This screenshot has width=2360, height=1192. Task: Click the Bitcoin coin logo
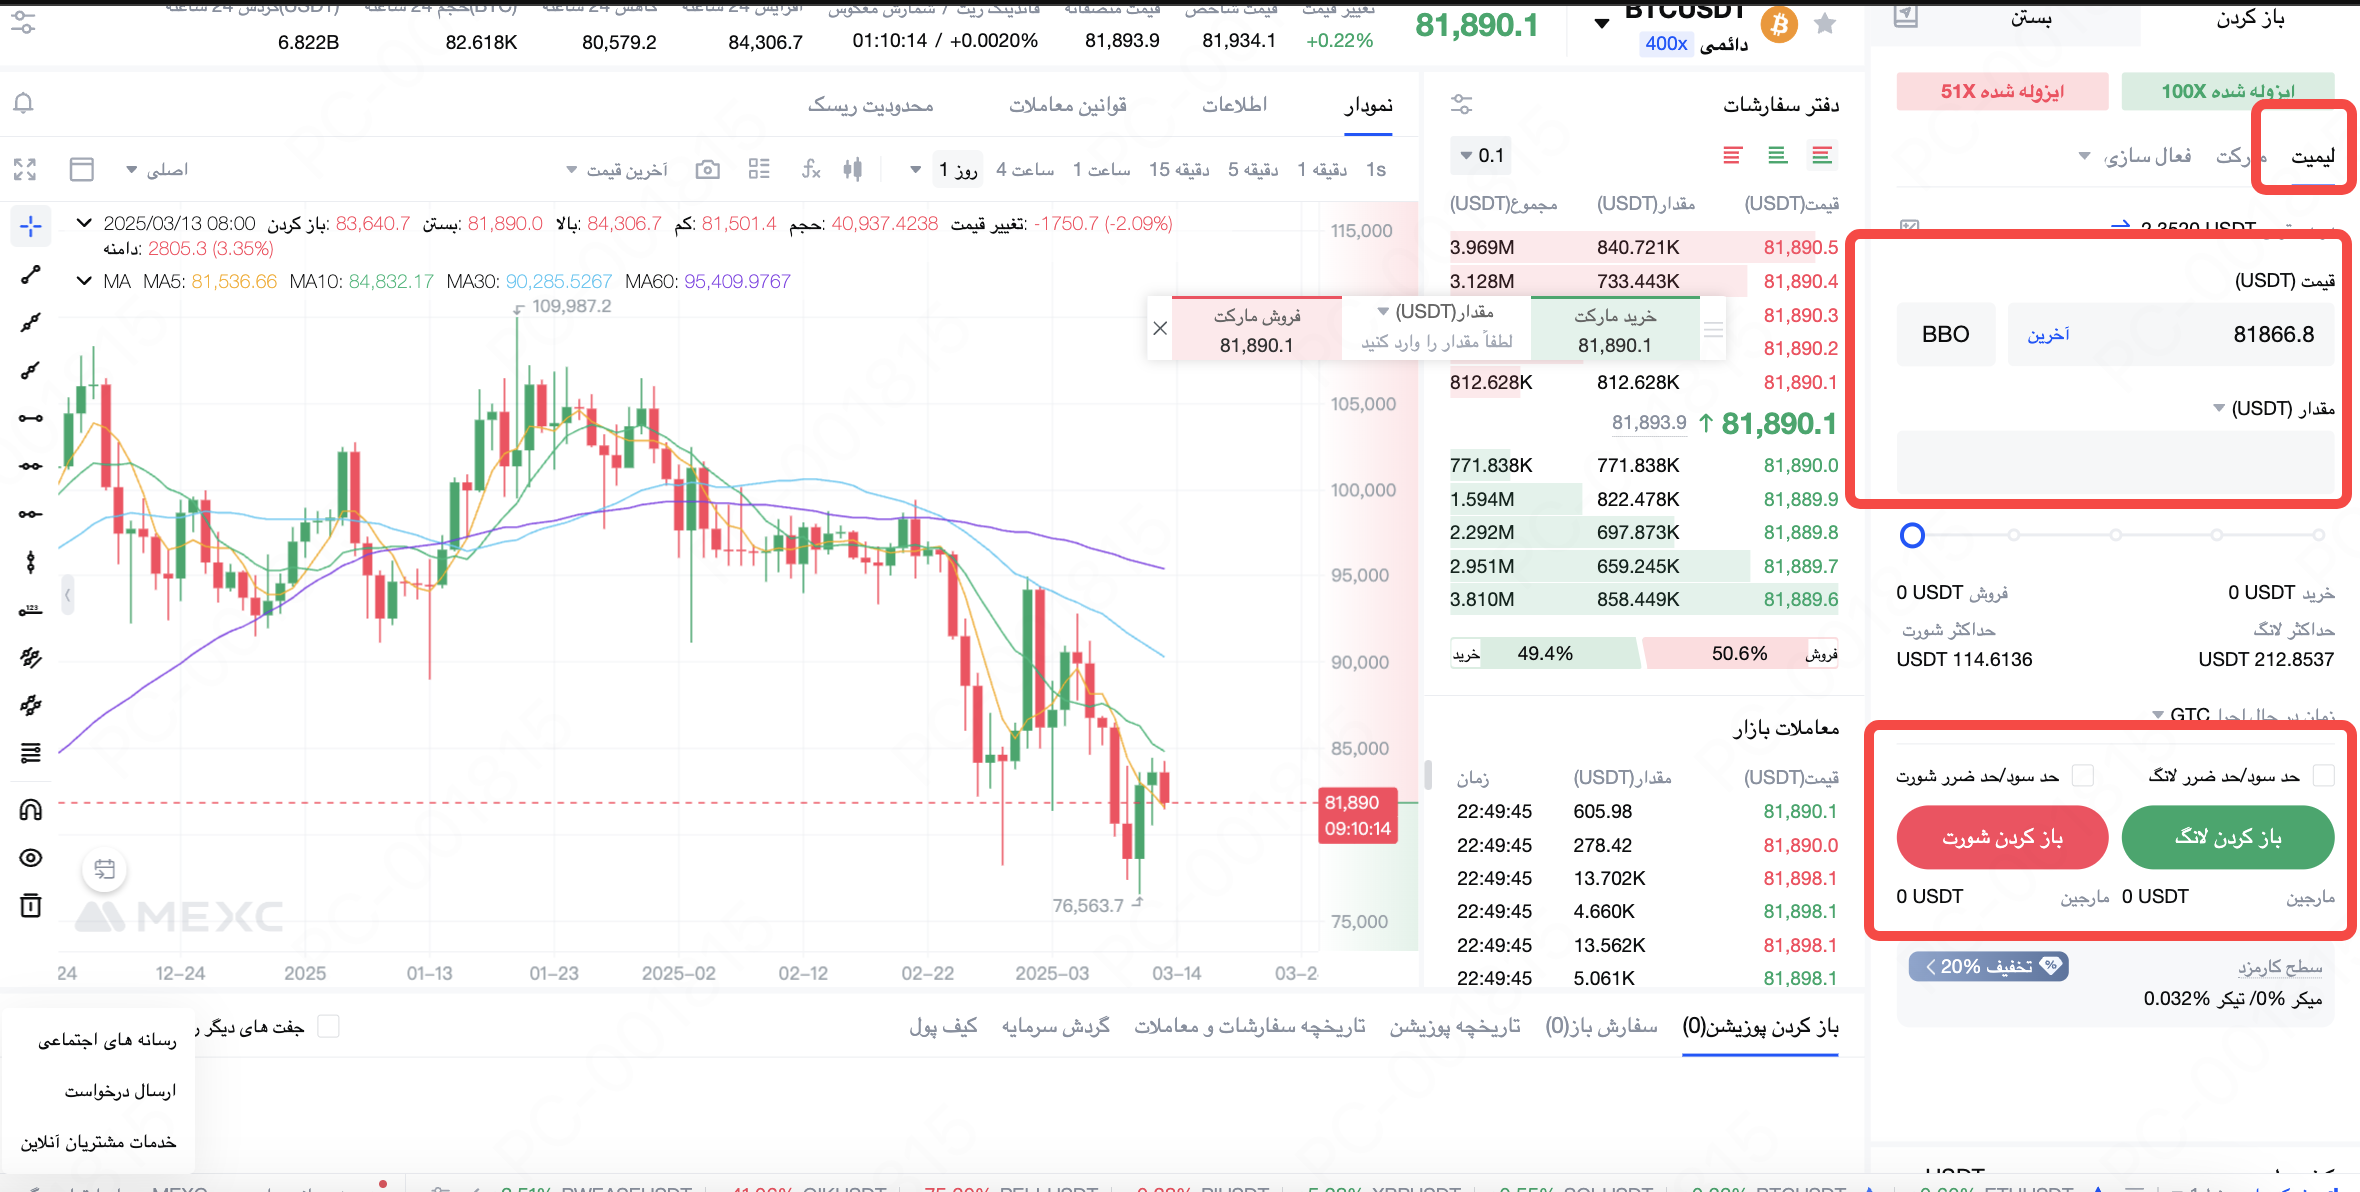pyautogui.click(x=1780, y=24)
